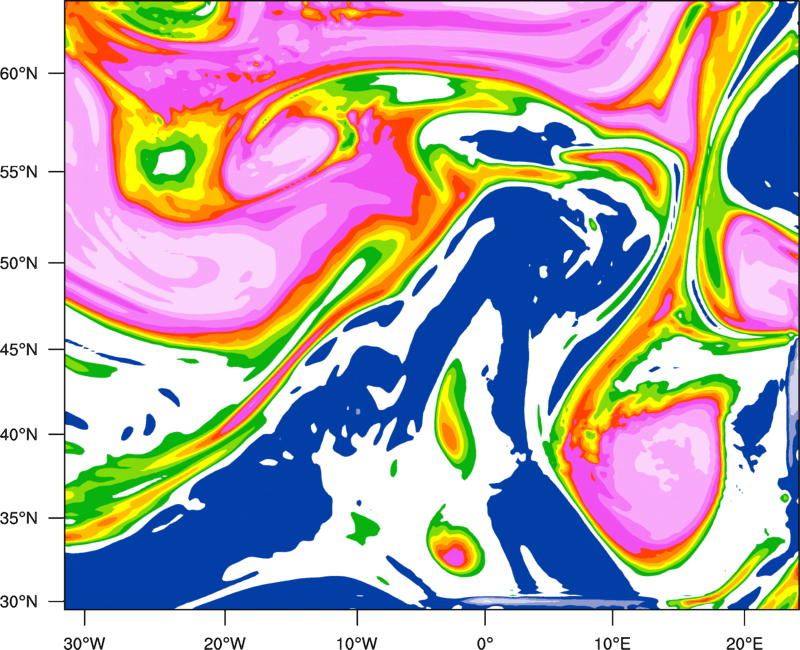Click the 20°E longitude label

click(744, 643)
